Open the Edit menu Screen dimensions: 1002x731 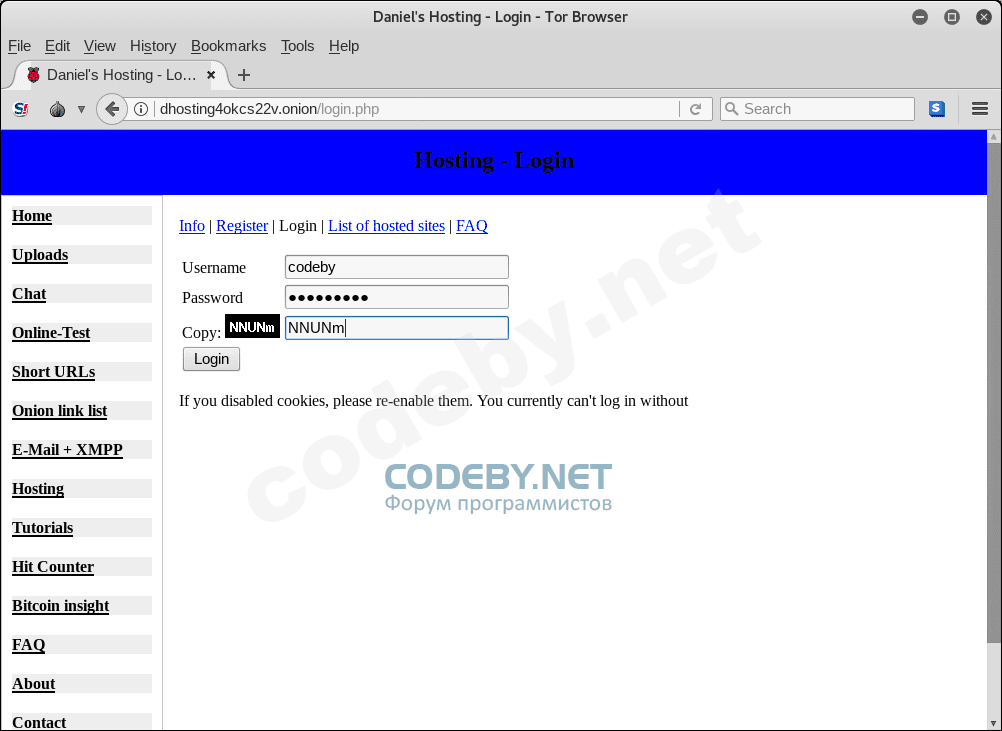pyautogui.click(x=58, y=46)
